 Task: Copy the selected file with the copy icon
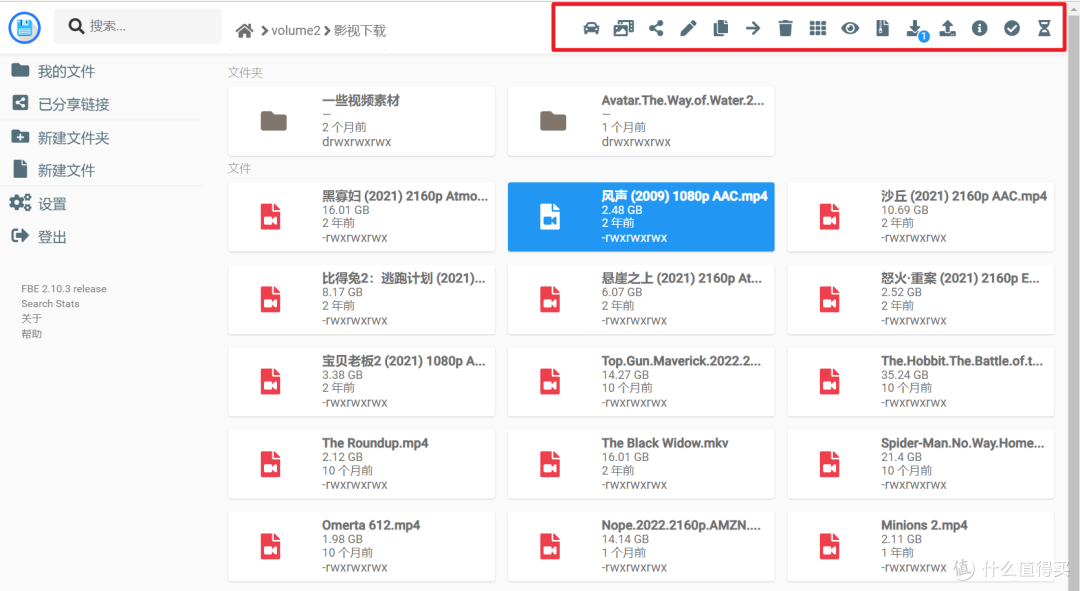point(720,28)
